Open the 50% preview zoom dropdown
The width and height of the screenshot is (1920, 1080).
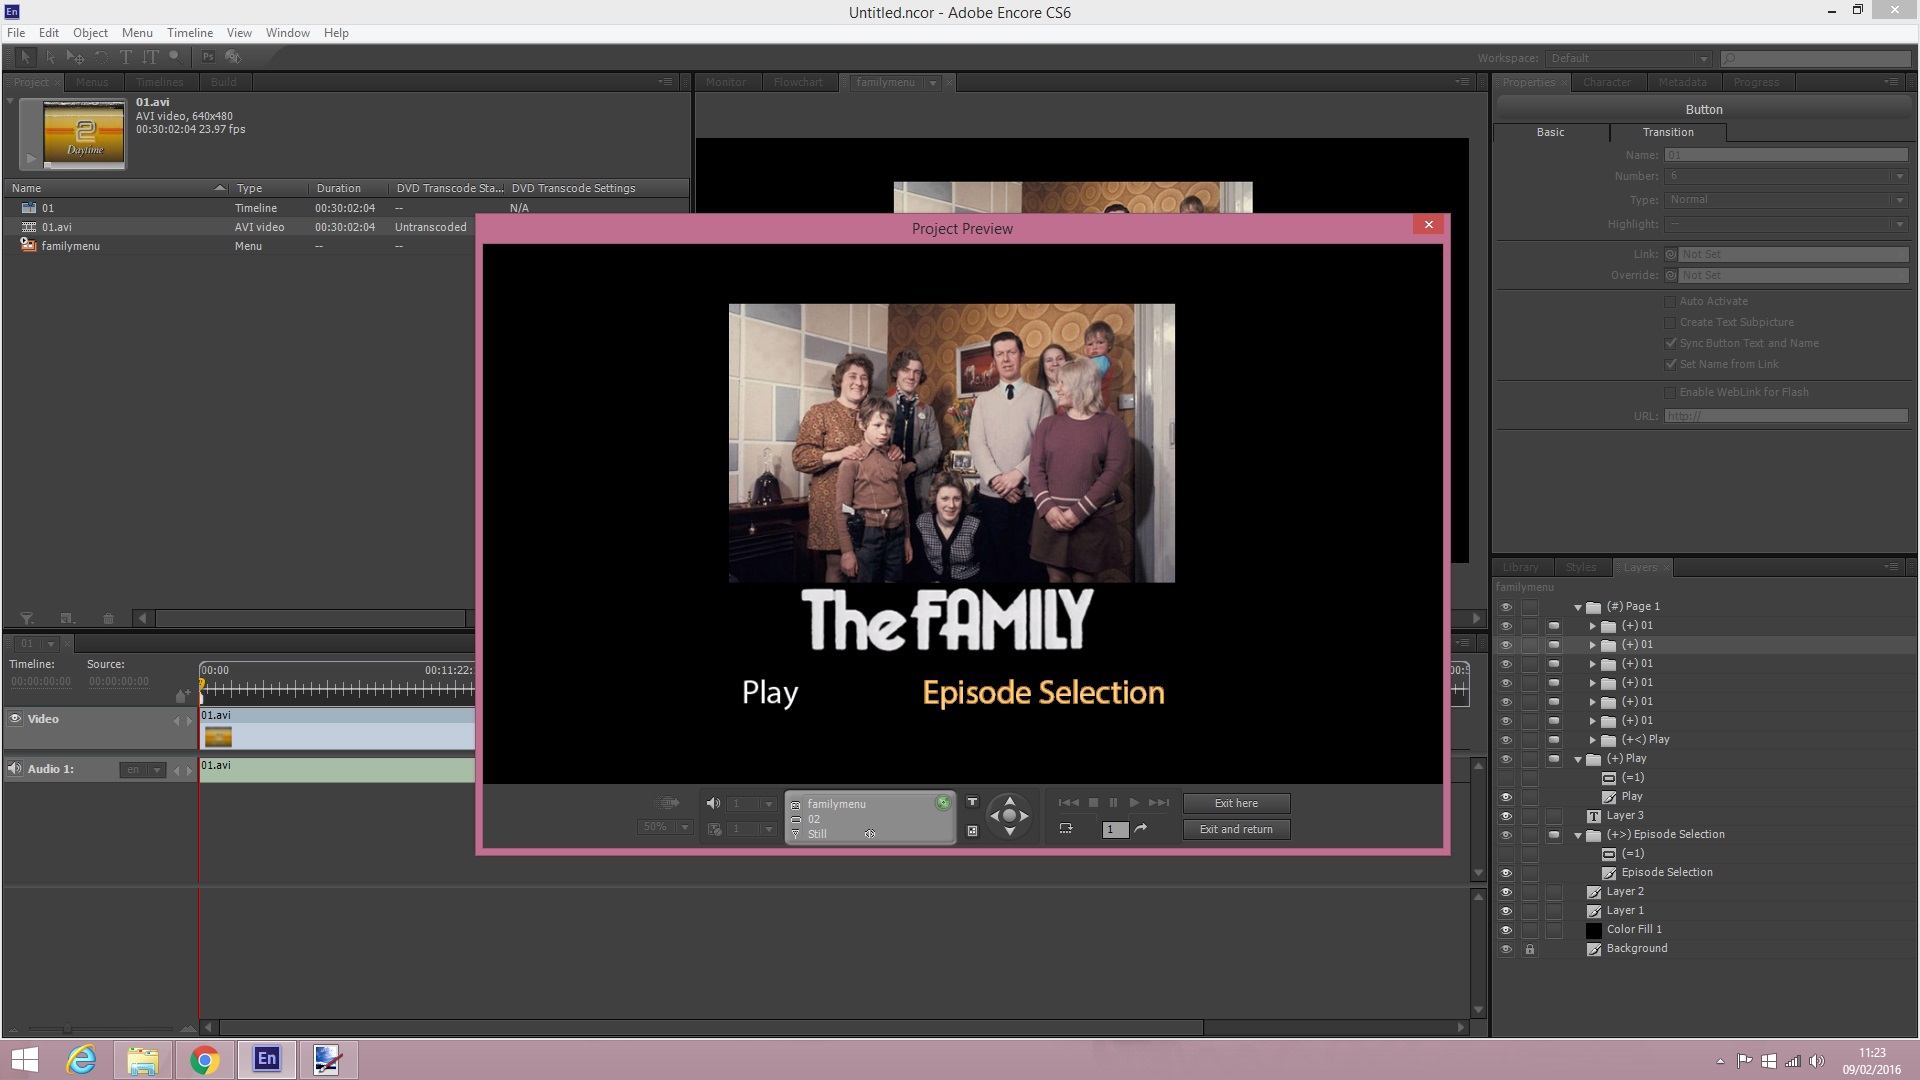[685, 828]
